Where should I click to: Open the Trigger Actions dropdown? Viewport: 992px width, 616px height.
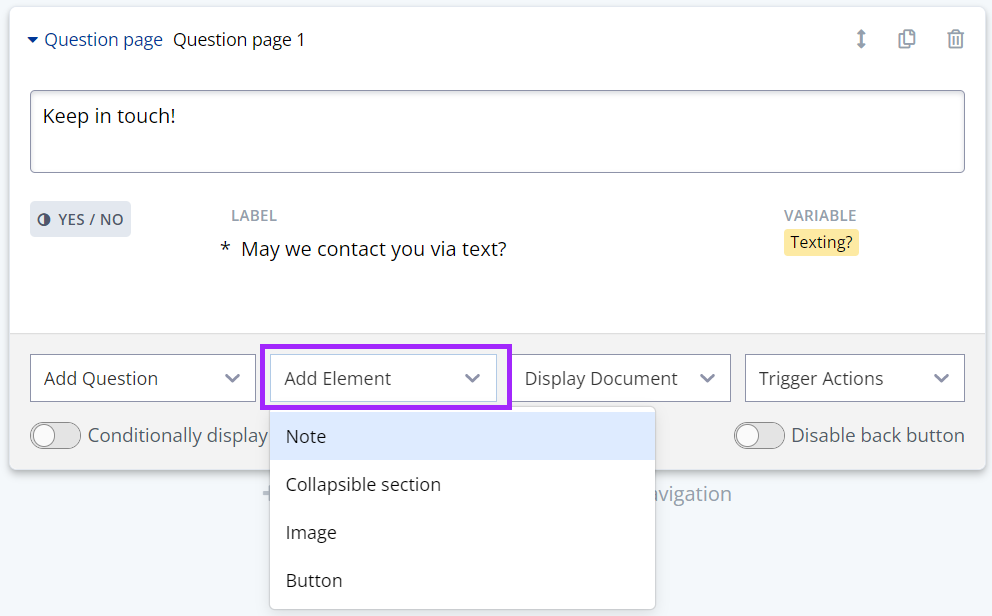click(x=854, y=378)
